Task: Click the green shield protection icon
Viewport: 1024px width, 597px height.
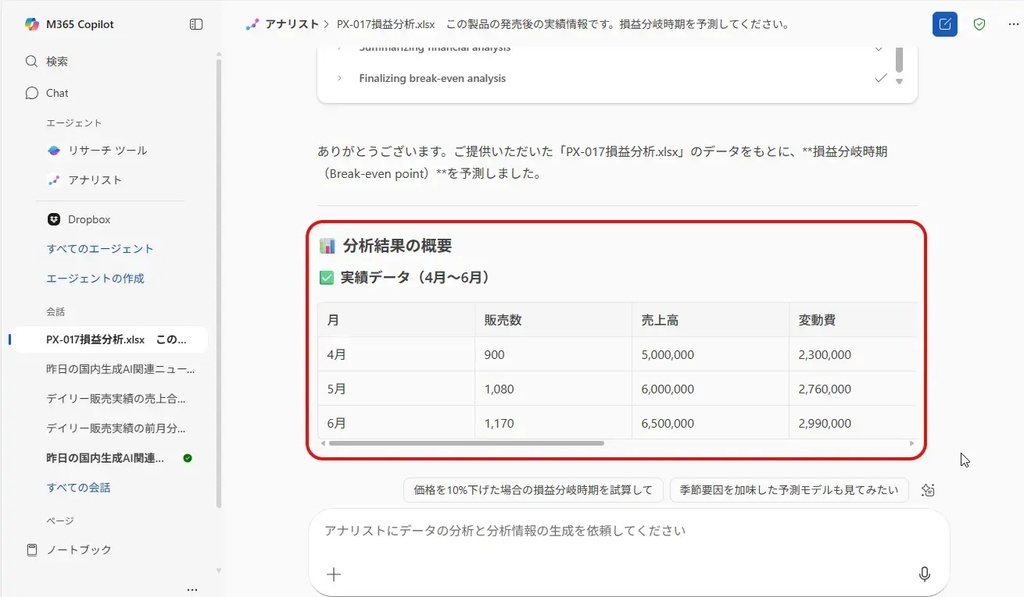Action: coord(979,24)
